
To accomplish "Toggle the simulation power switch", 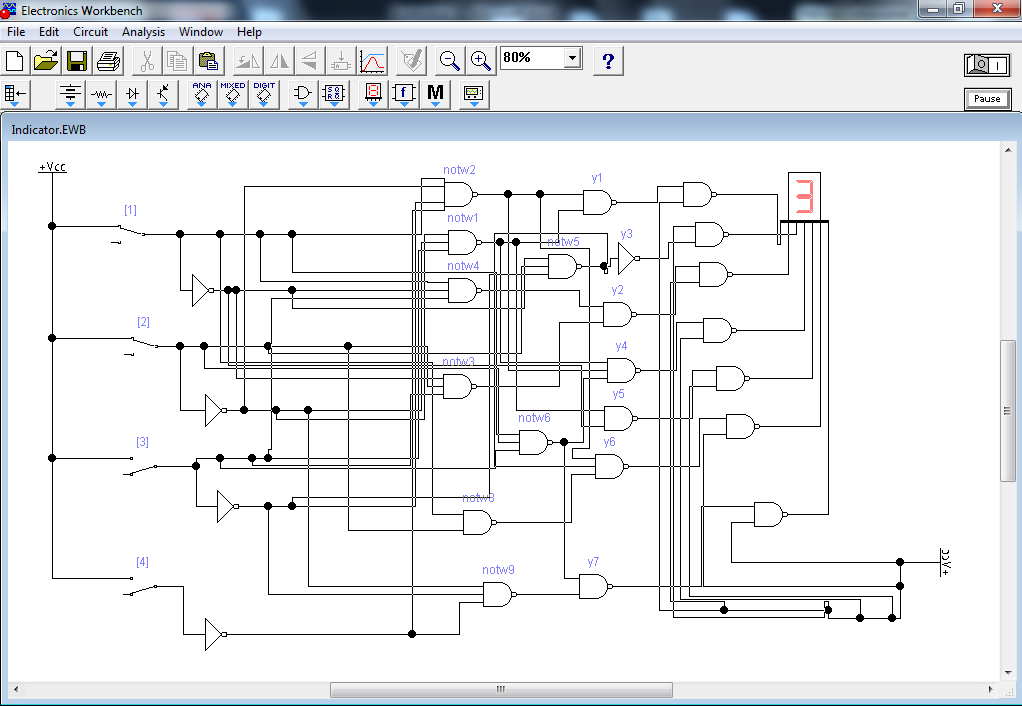I will (987, 65).
